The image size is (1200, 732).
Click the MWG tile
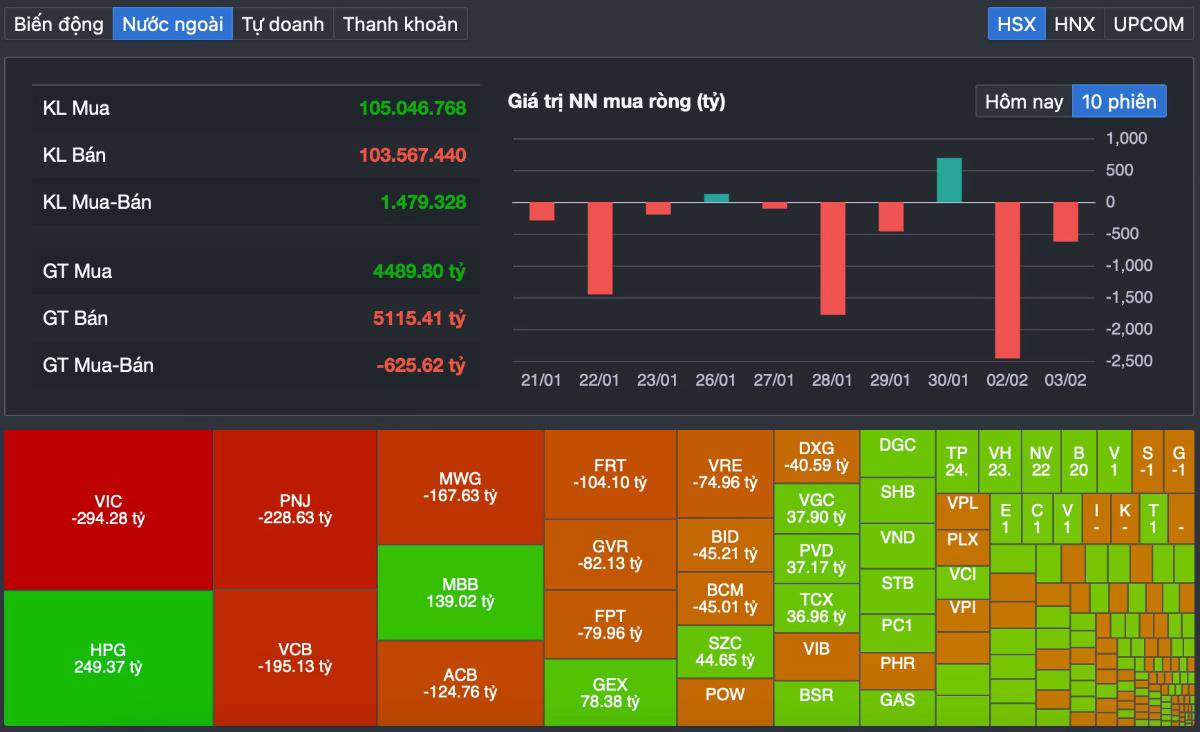click(460, 487)
